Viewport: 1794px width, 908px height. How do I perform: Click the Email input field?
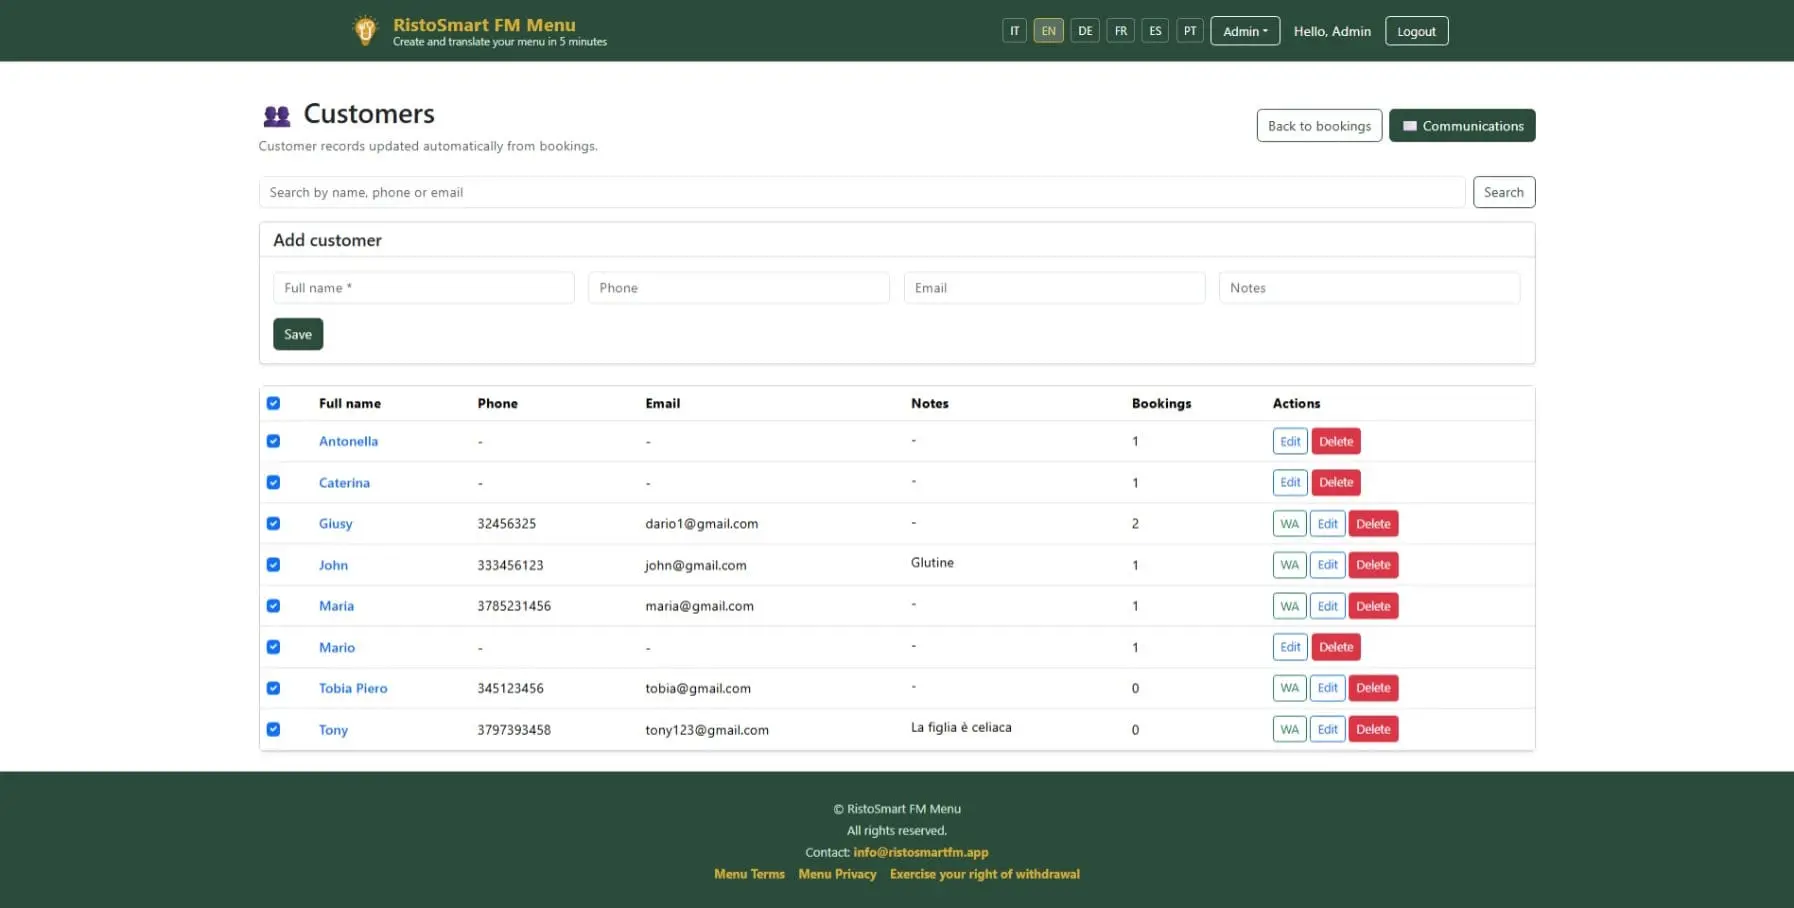tap(1054, 288)
